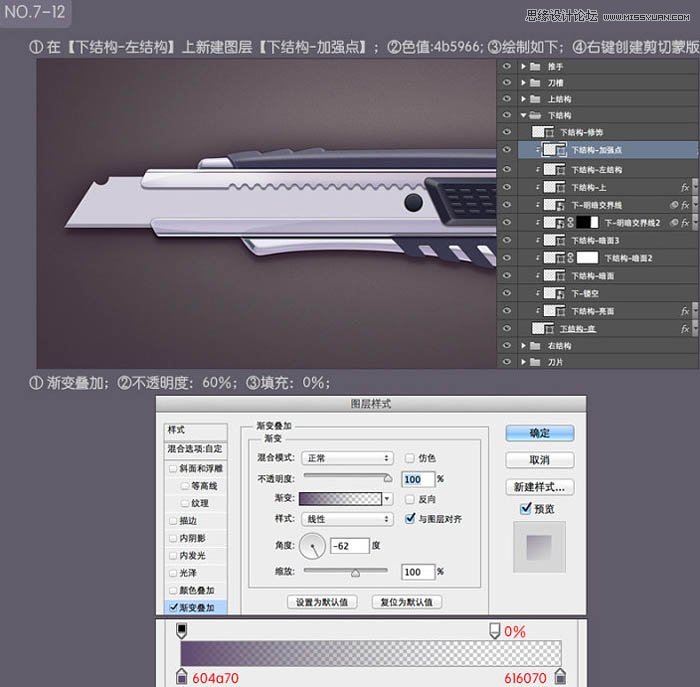Click the folder icon of group 上结构
Viewport: 700px width, 687px height.
(x=535, y=99)
